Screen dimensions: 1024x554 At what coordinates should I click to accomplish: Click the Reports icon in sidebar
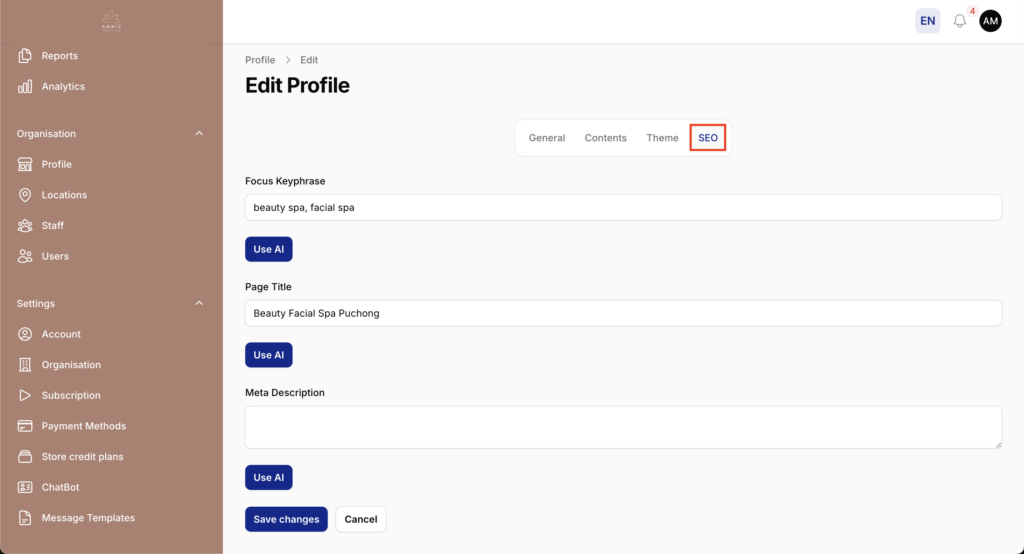tap(25, 56)
